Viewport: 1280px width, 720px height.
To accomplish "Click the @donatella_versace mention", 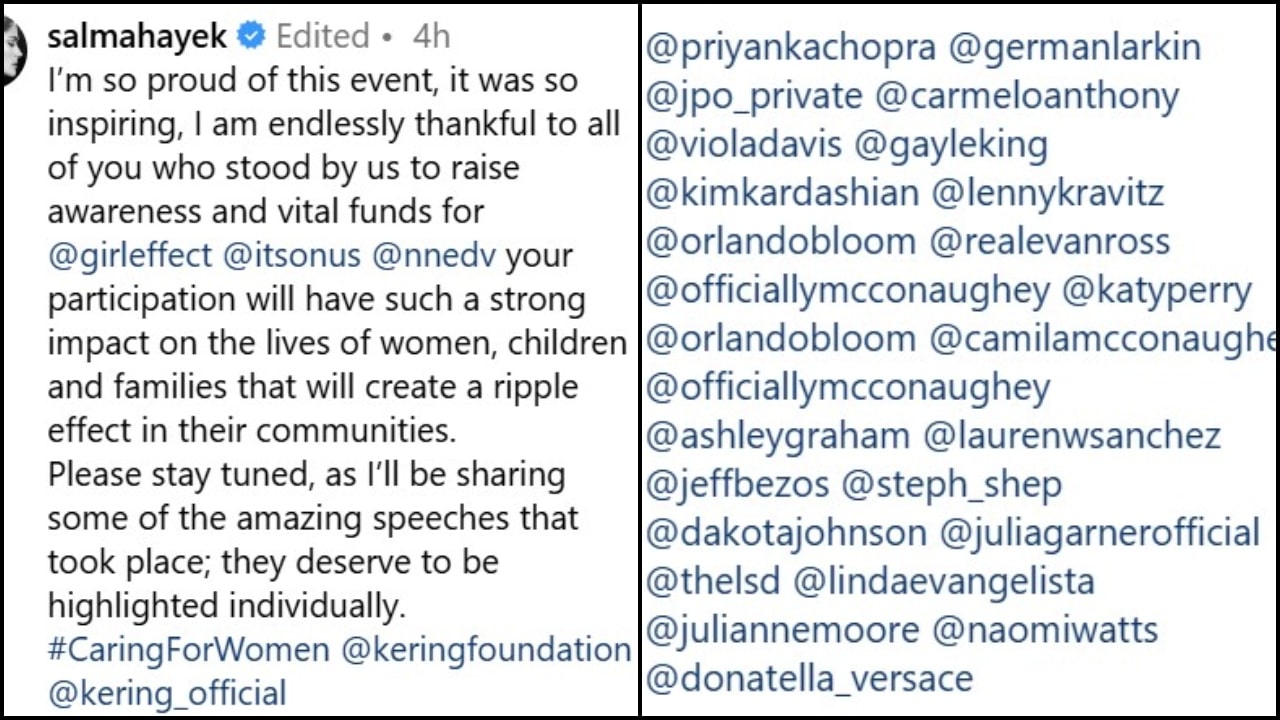I will 810,679.
